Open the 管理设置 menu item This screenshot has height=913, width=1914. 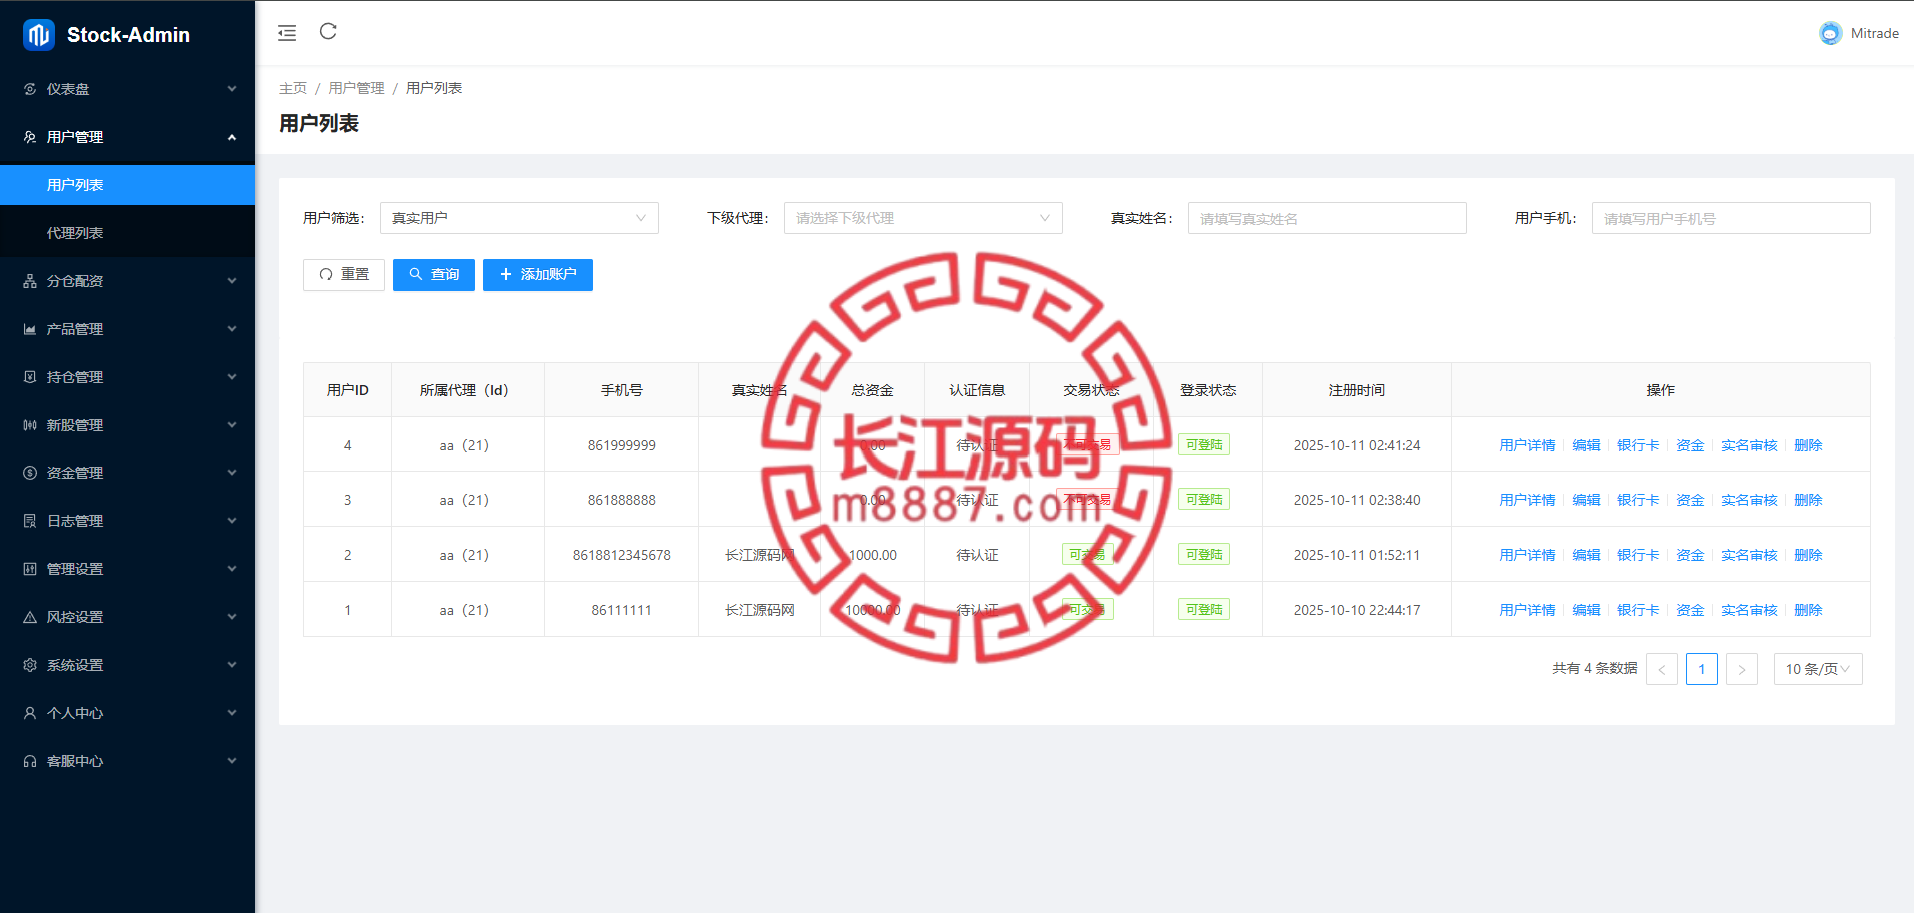(127, 569)
